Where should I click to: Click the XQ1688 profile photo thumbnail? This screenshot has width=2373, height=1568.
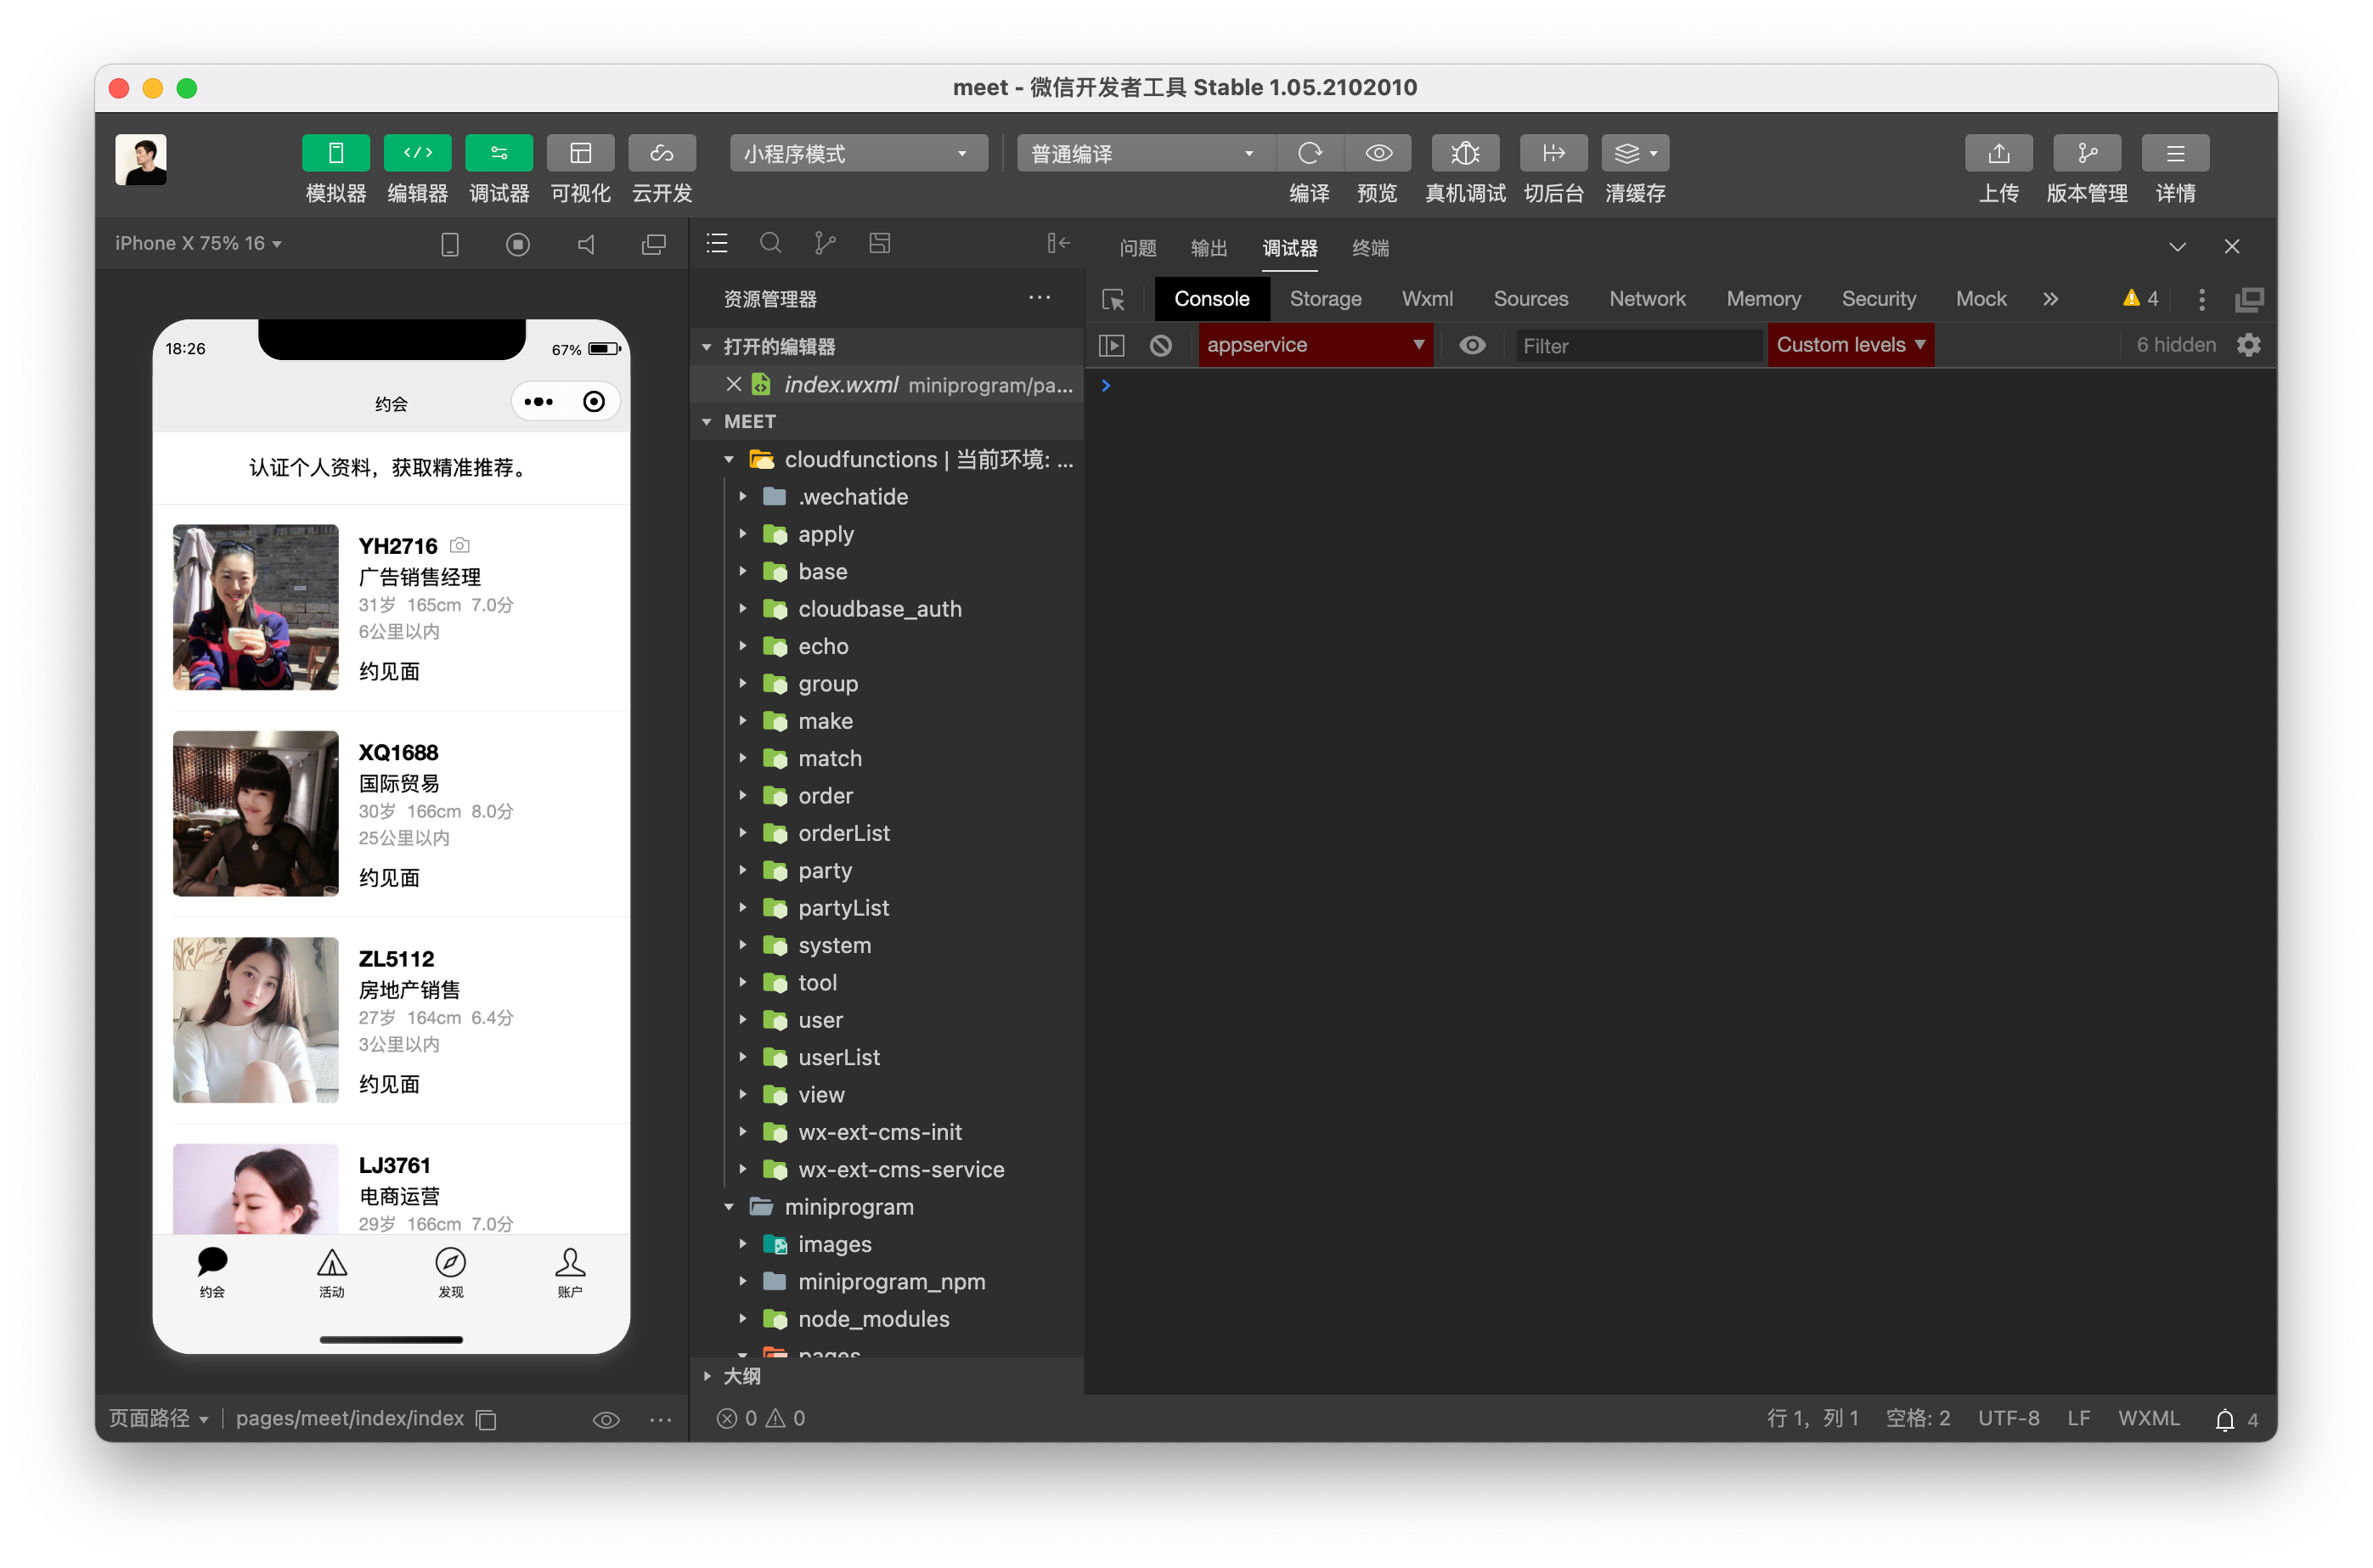point(256,813)
